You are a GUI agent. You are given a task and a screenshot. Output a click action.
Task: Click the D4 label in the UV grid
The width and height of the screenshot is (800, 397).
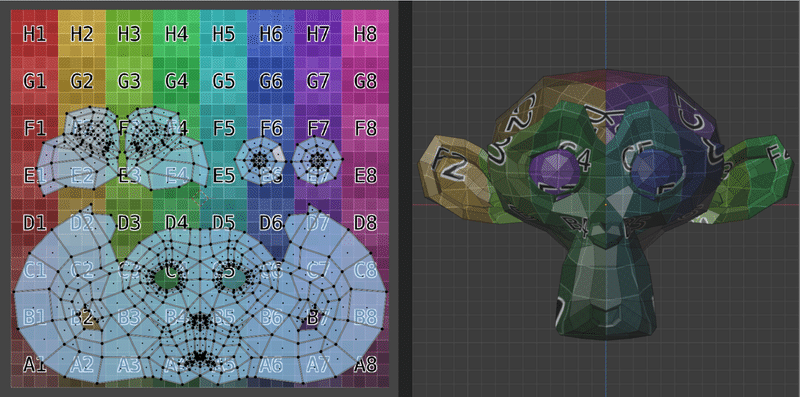[x=177, y=223]
